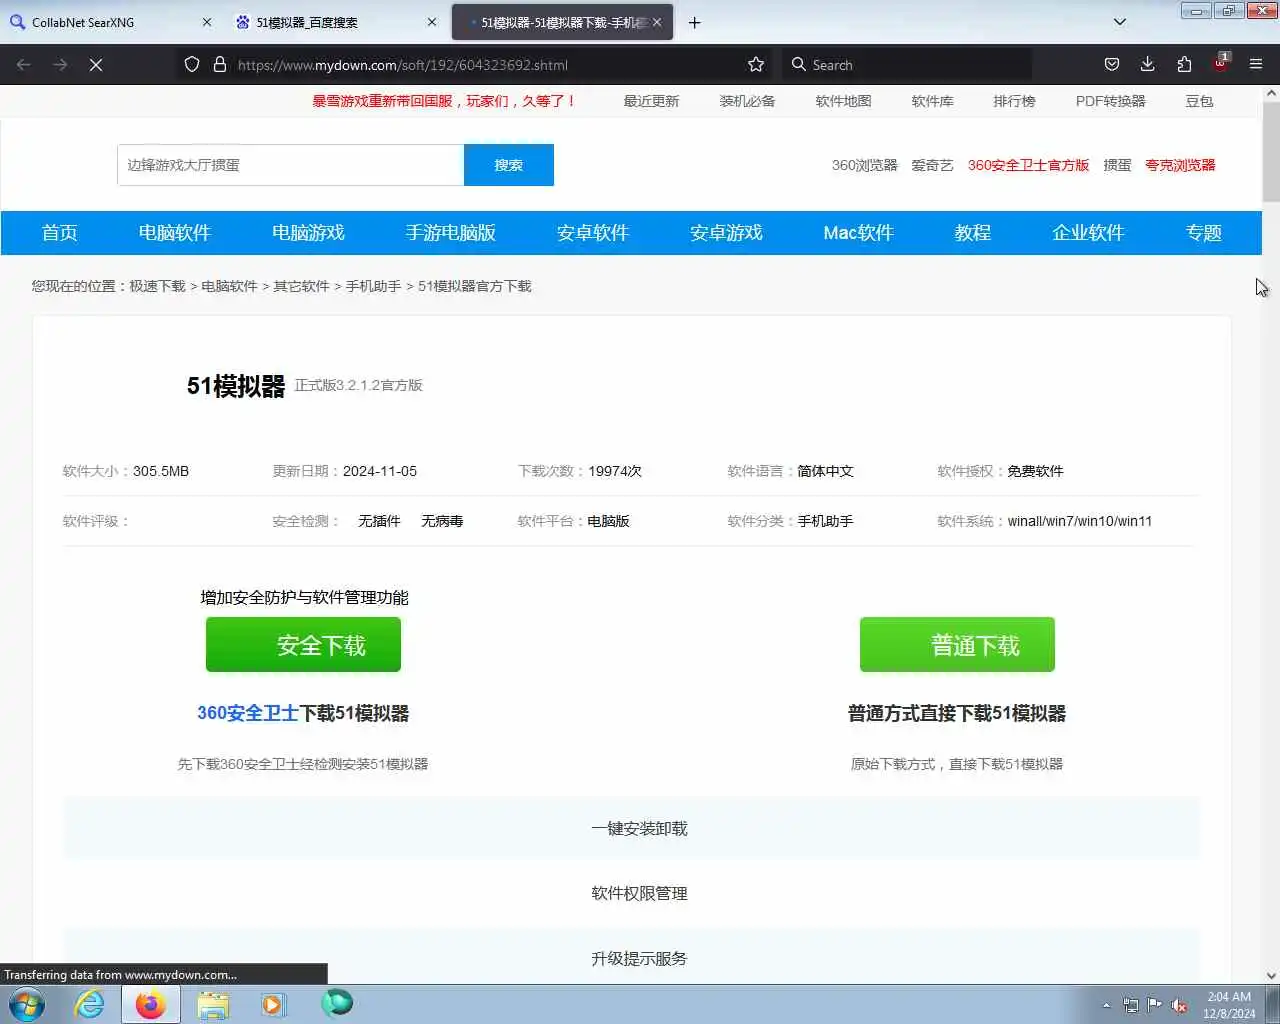Open 手游电脑版 navigation item
The height and width of the screenshot is (1024, 1280).
pyautogui.click(x=450, y=233)
